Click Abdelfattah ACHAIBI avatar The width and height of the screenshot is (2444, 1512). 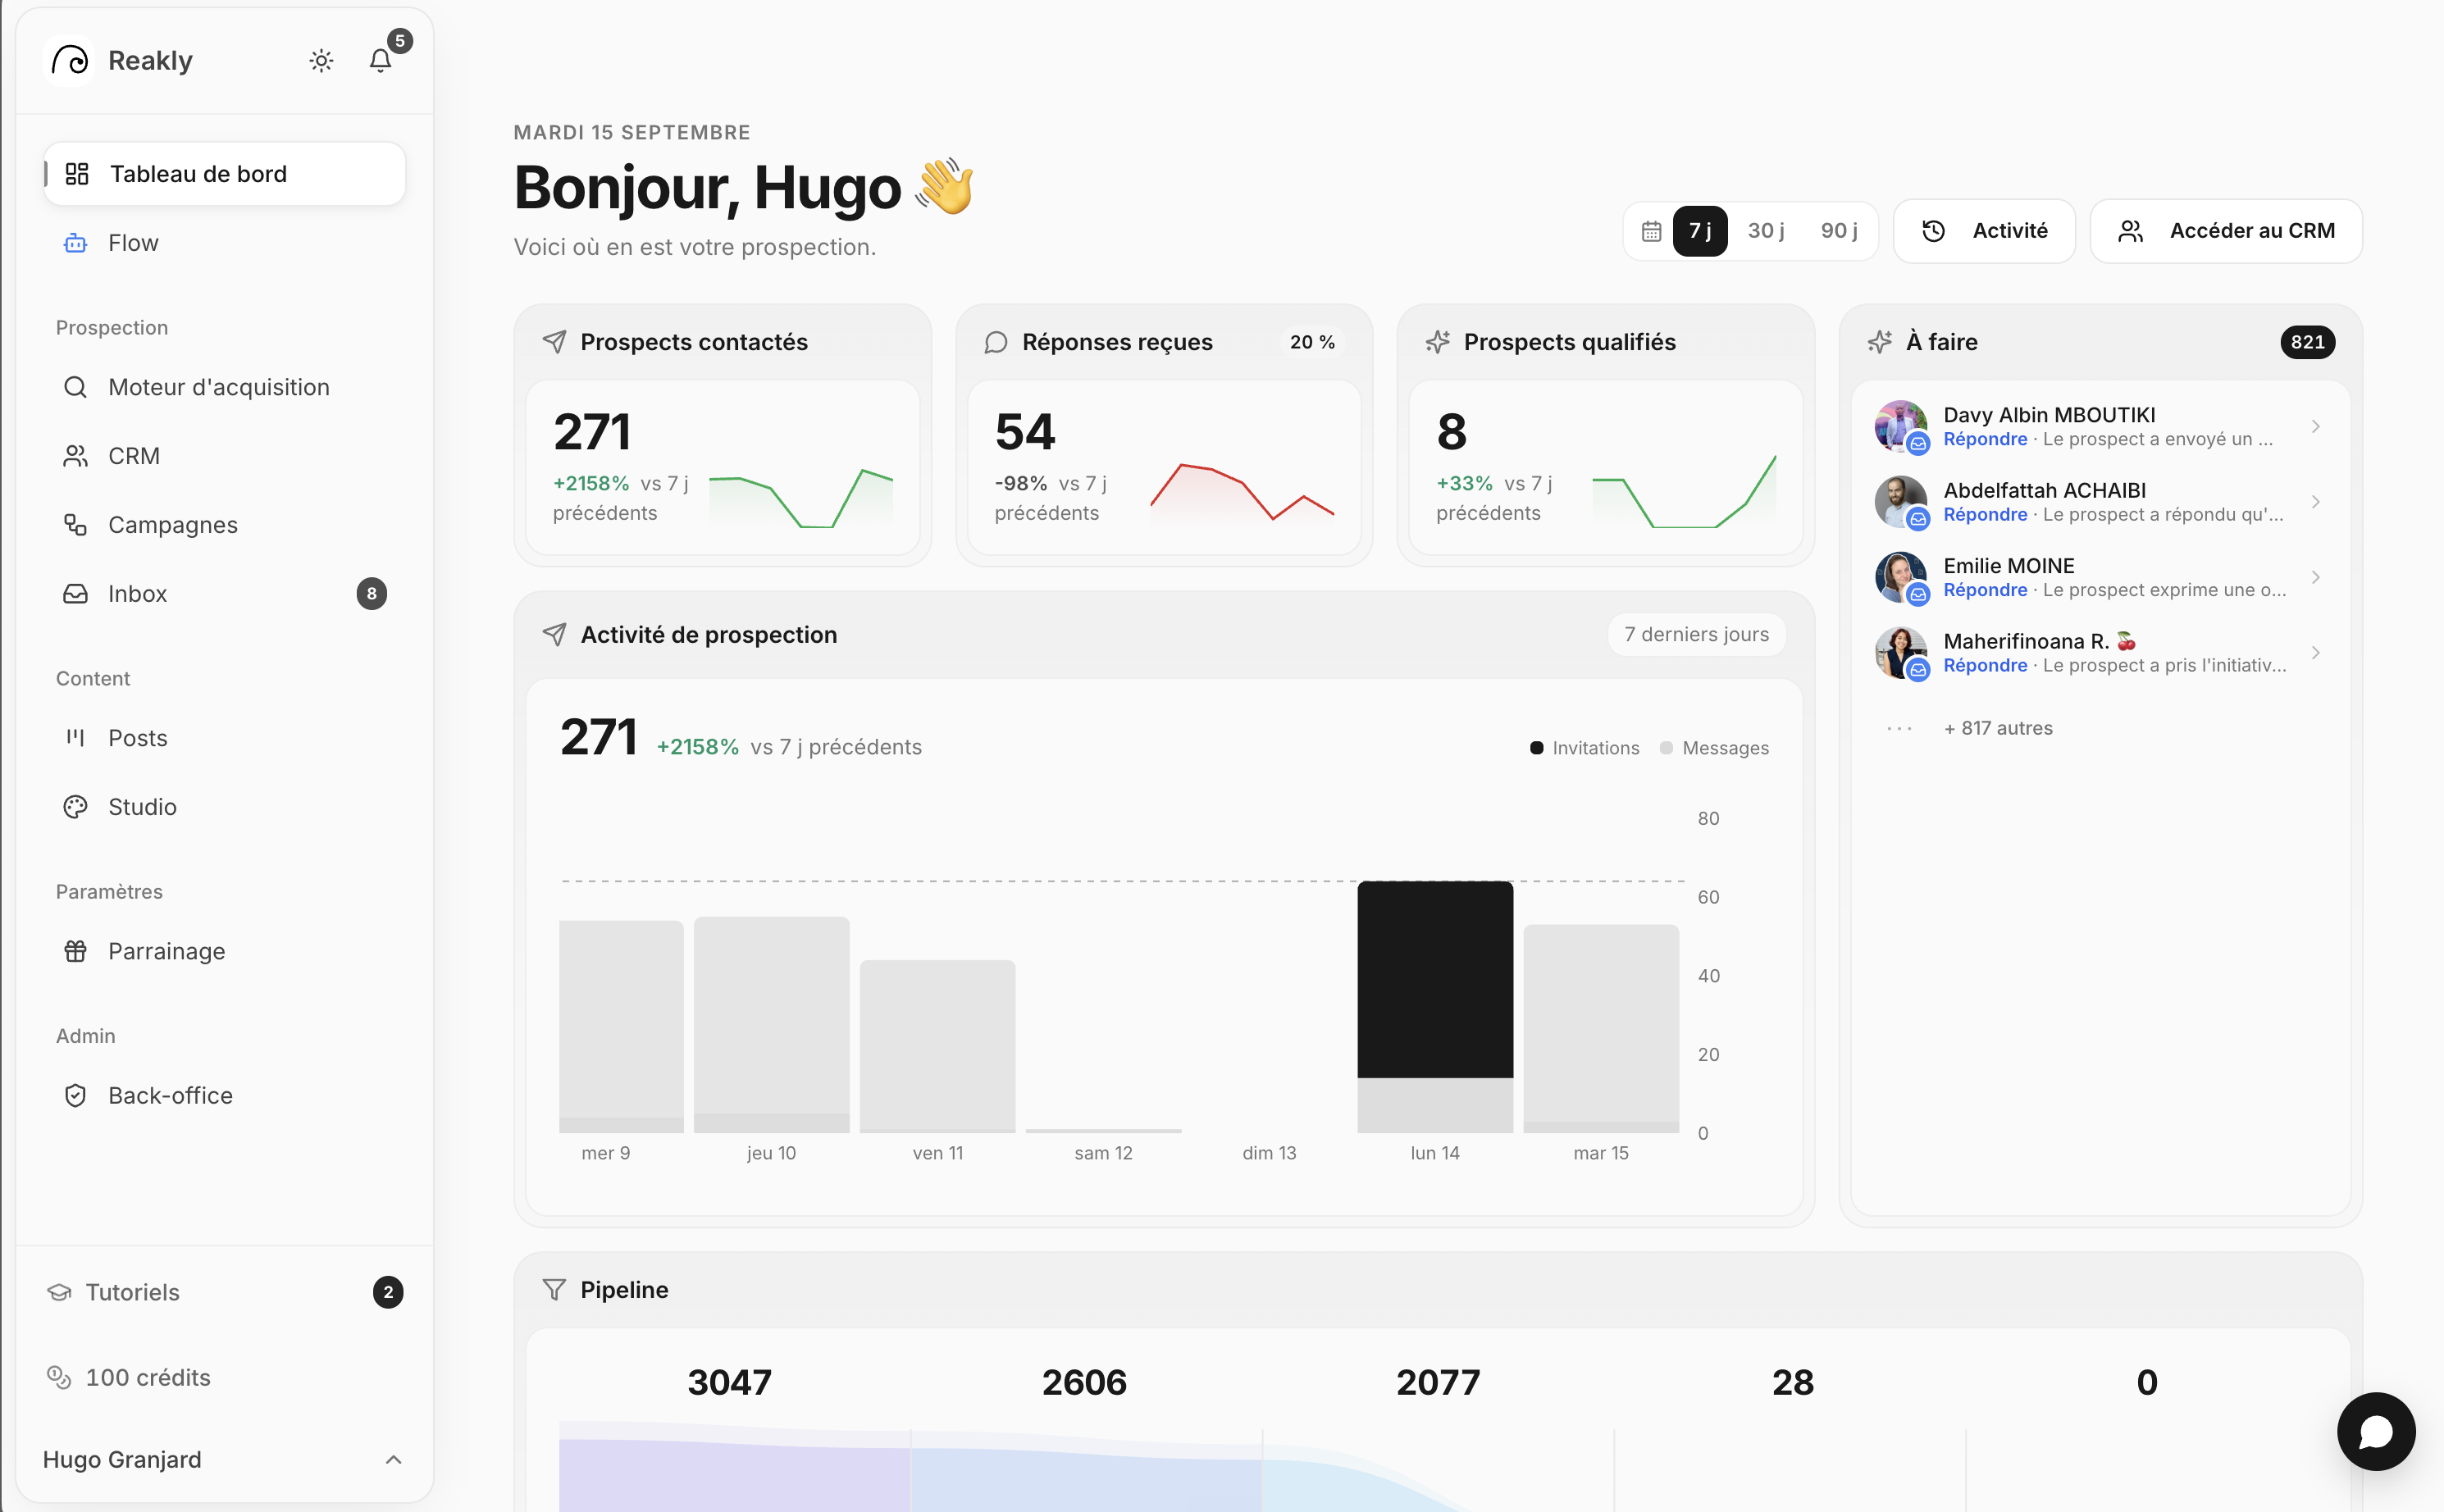(1900, 502)
